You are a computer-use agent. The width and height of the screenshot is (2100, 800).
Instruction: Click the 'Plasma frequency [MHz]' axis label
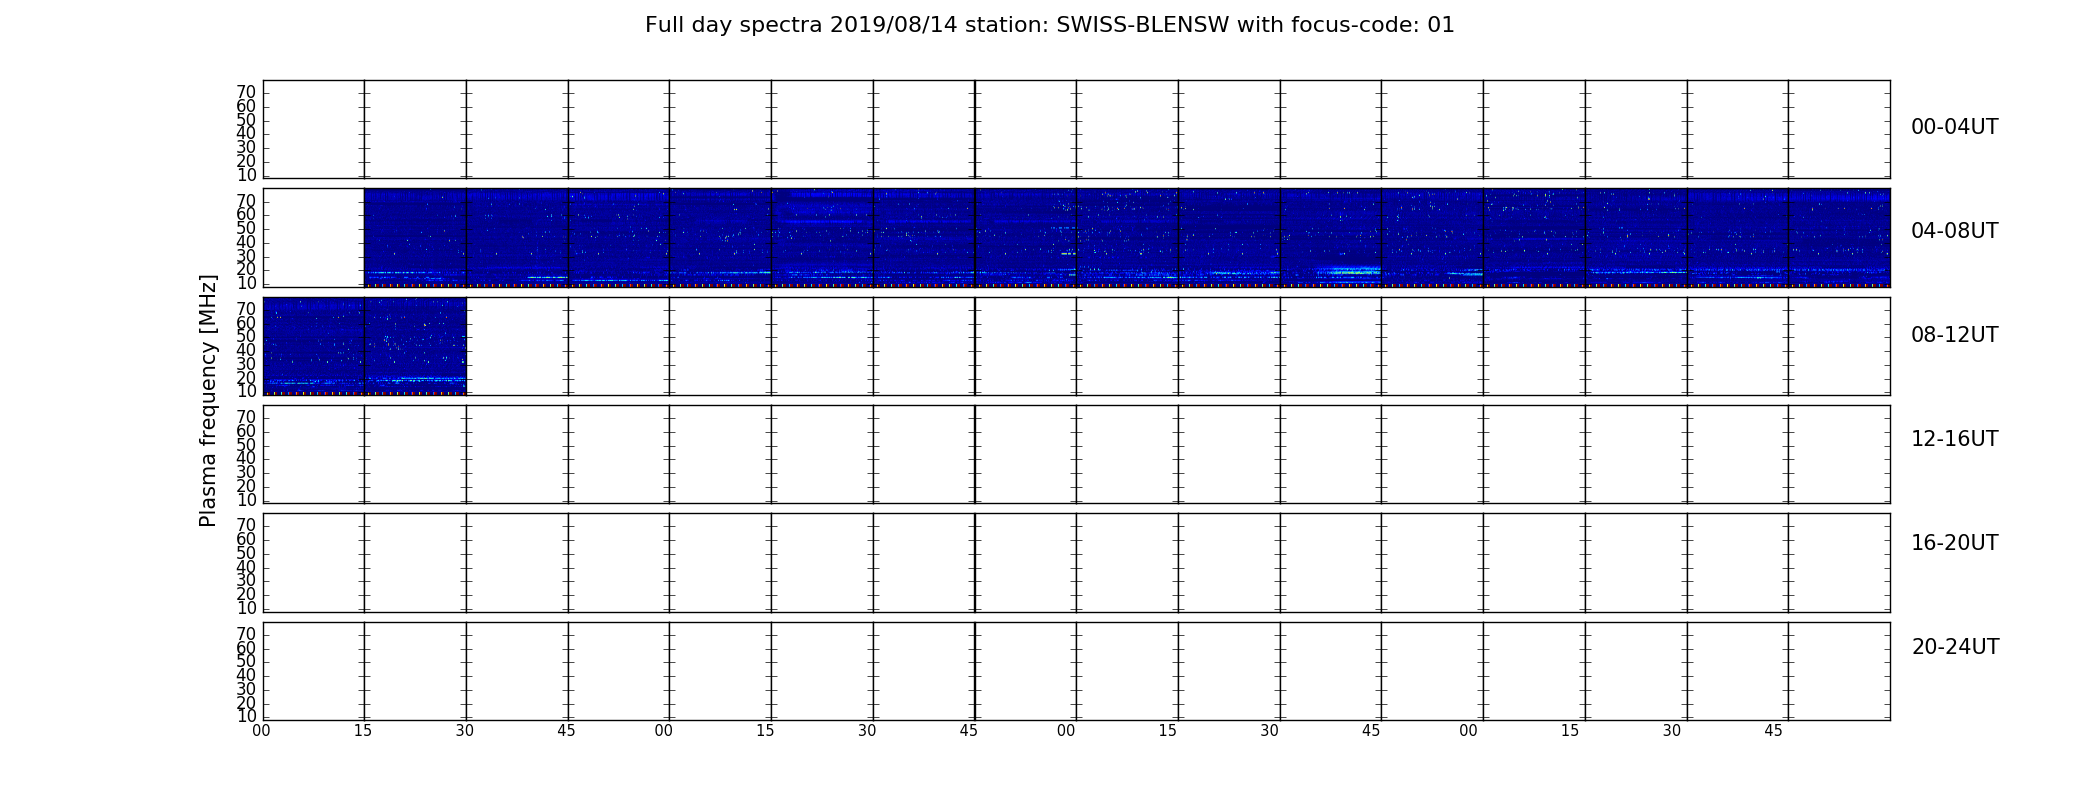coord(208,400)
